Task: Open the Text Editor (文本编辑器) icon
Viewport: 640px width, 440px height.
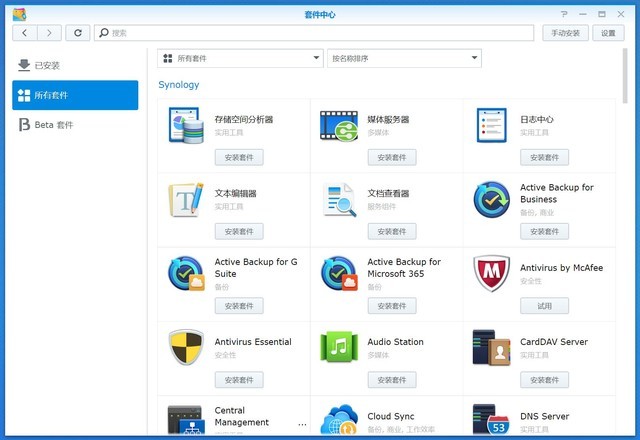Action: (186, 200)
